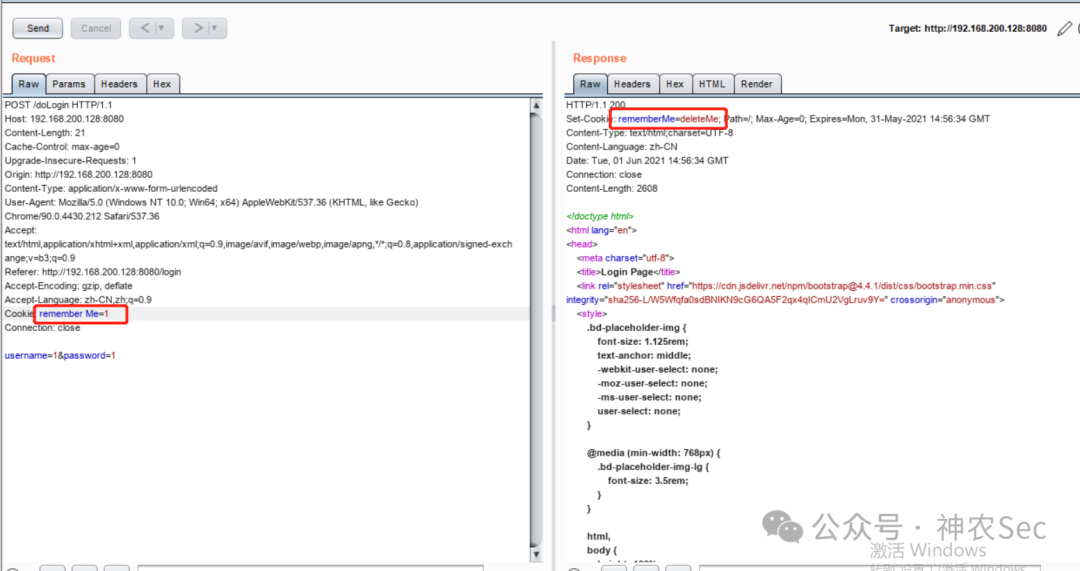This screenshot has width=1080, height=571.
Task: Click the 'Content-Language: zh-CN' line
Action: click(621, 147)
